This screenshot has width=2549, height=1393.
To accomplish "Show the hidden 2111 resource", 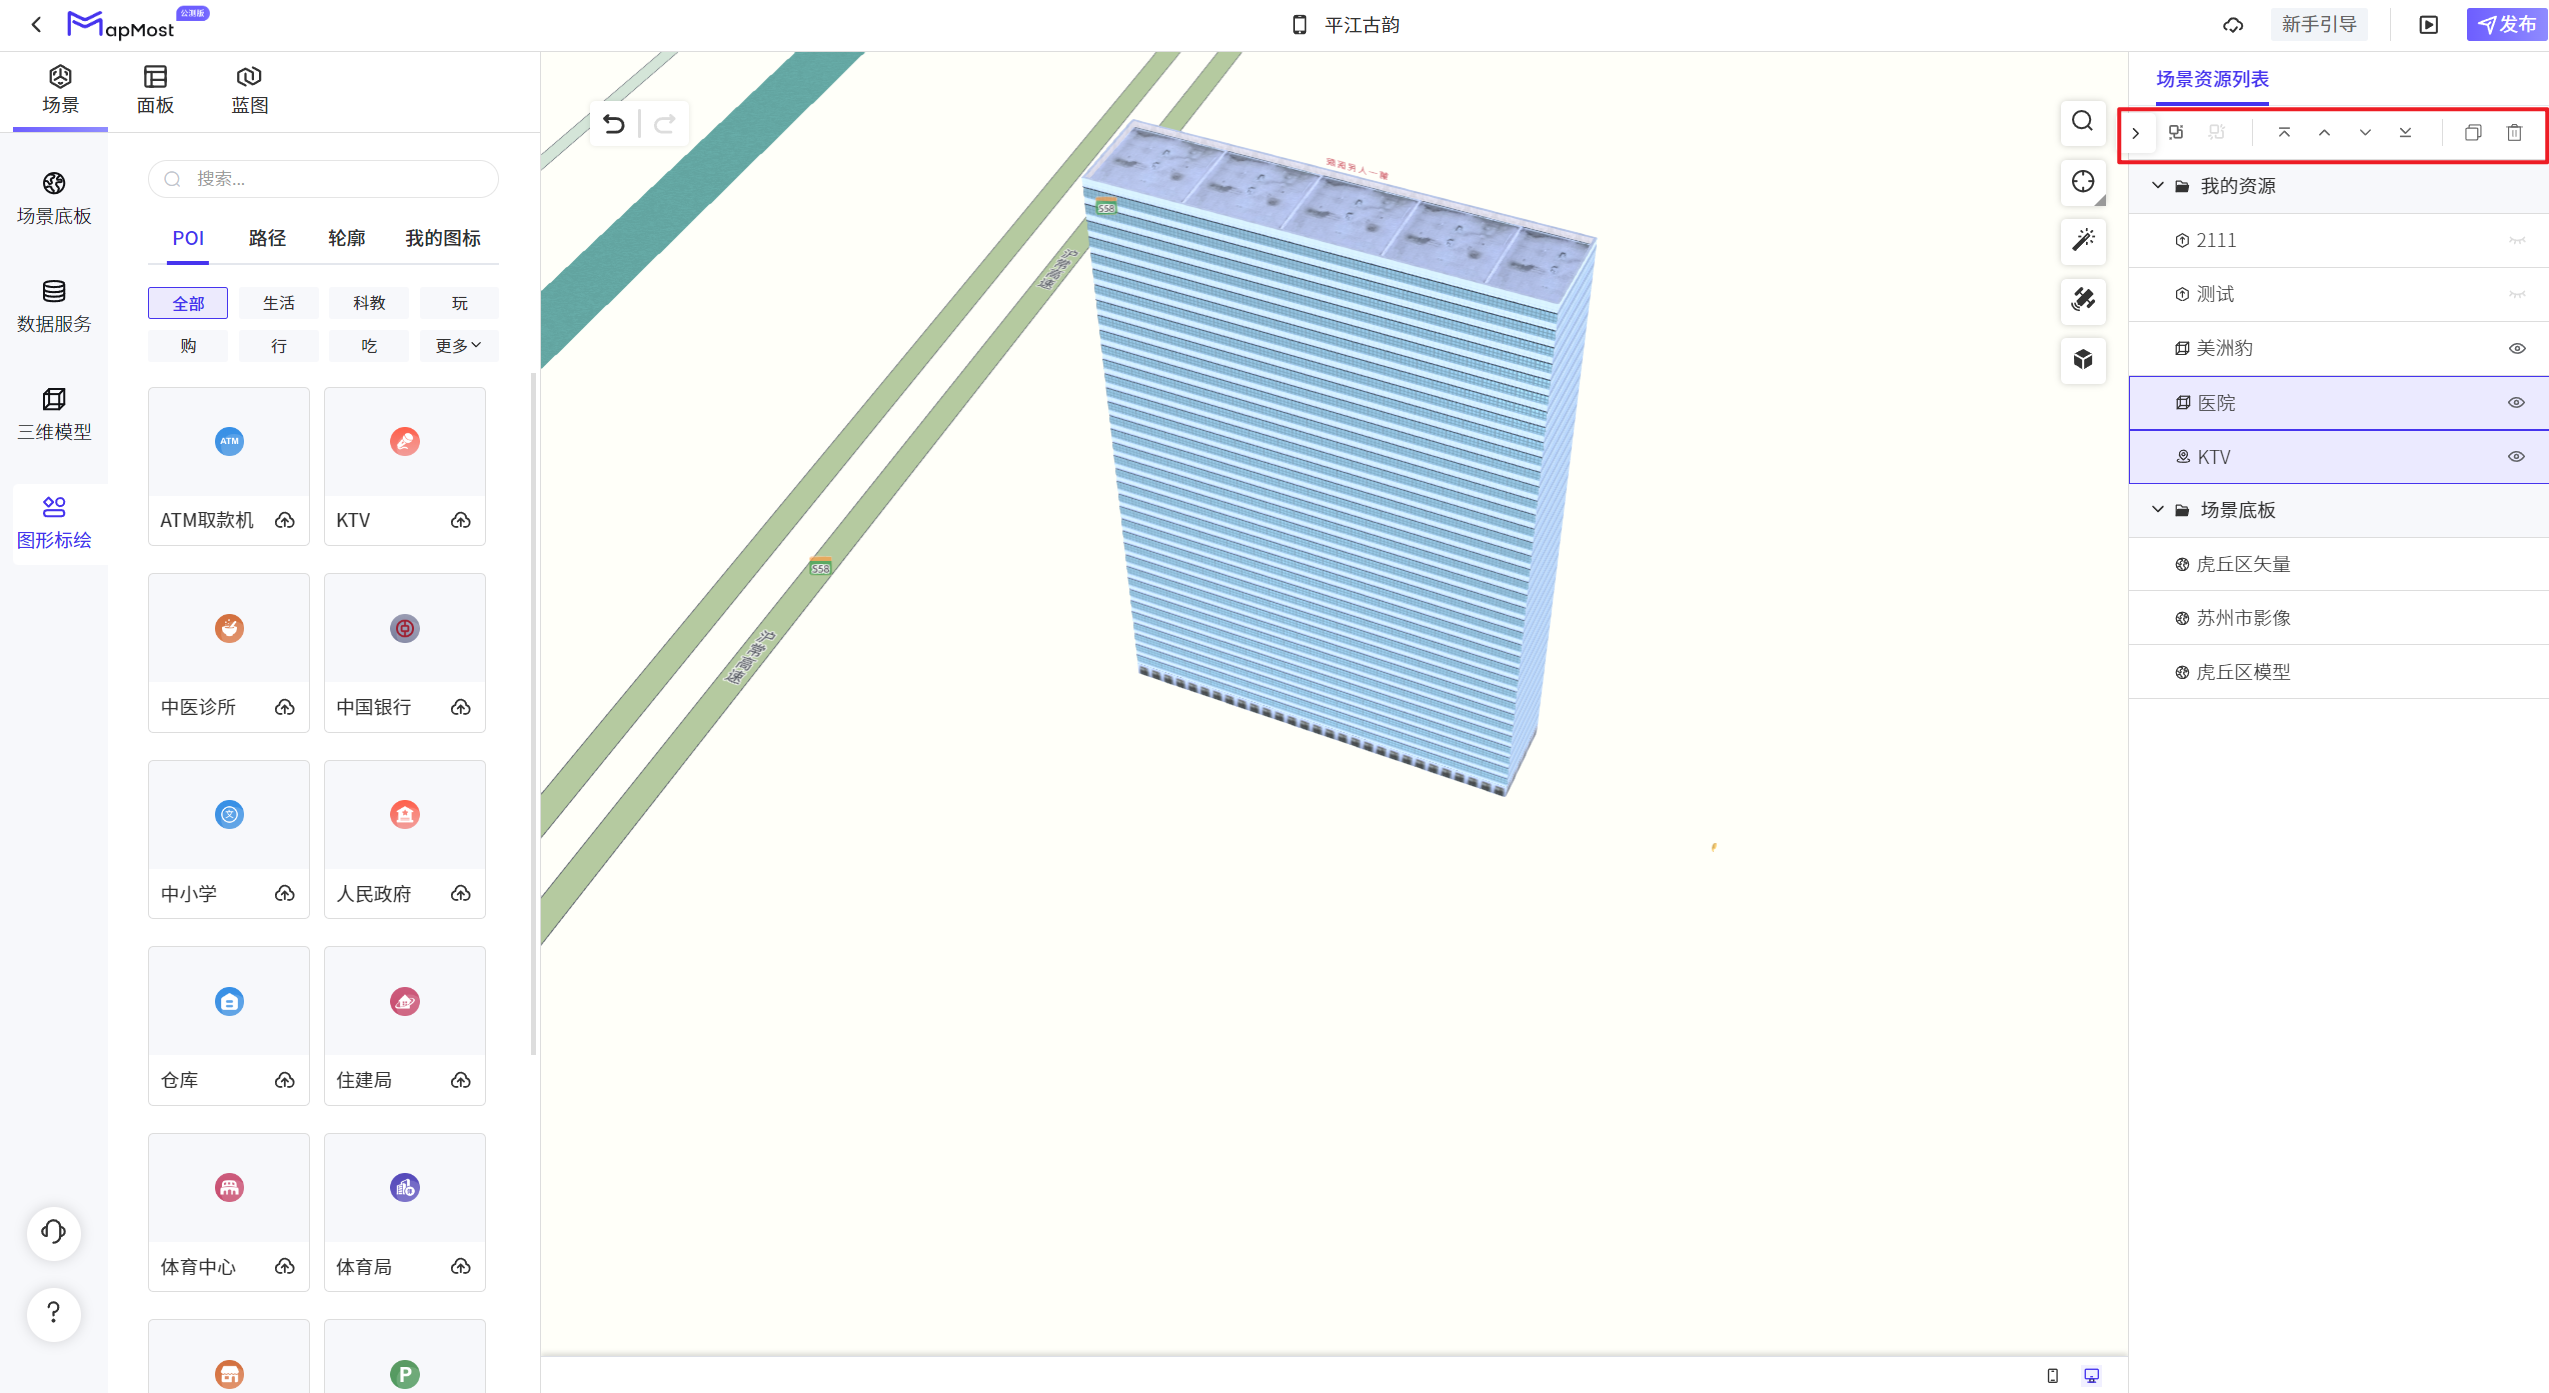I will click(2517, 240).
